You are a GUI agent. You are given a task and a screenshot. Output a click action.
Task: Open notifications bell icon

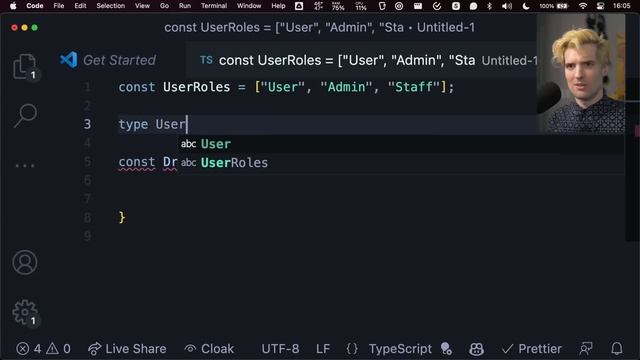tap(617, 349)
